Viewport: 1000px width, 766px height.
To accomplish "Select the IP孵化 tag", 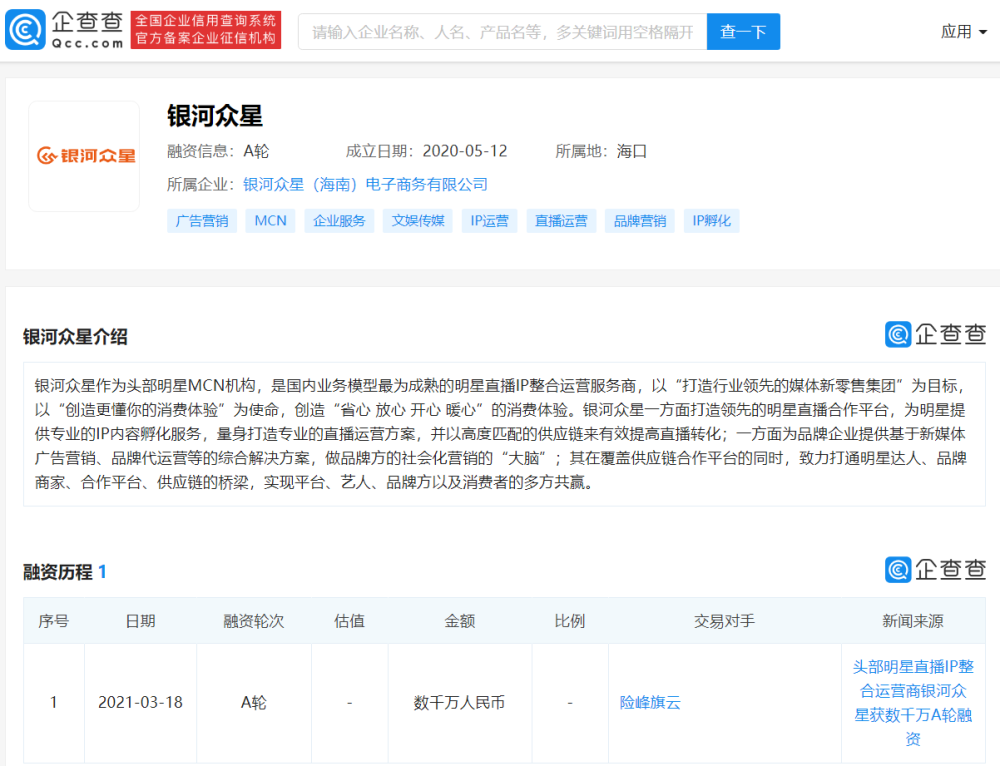I will click(711, 221).
